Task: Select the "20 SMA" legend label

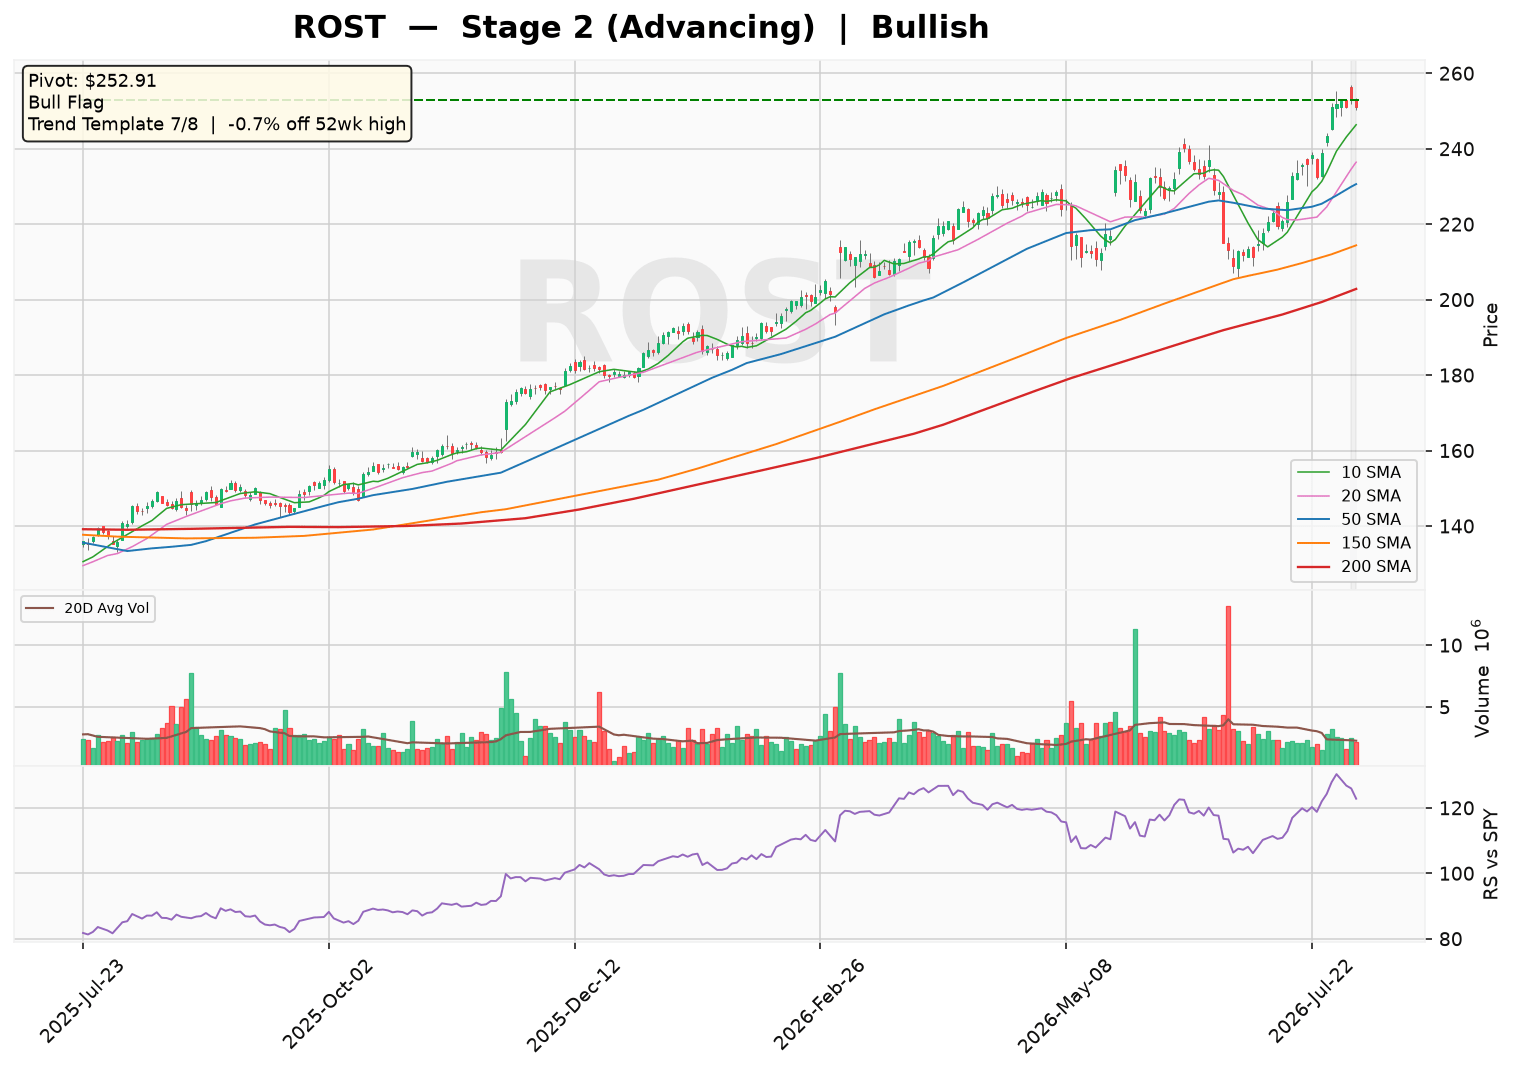Action: 1371,496
